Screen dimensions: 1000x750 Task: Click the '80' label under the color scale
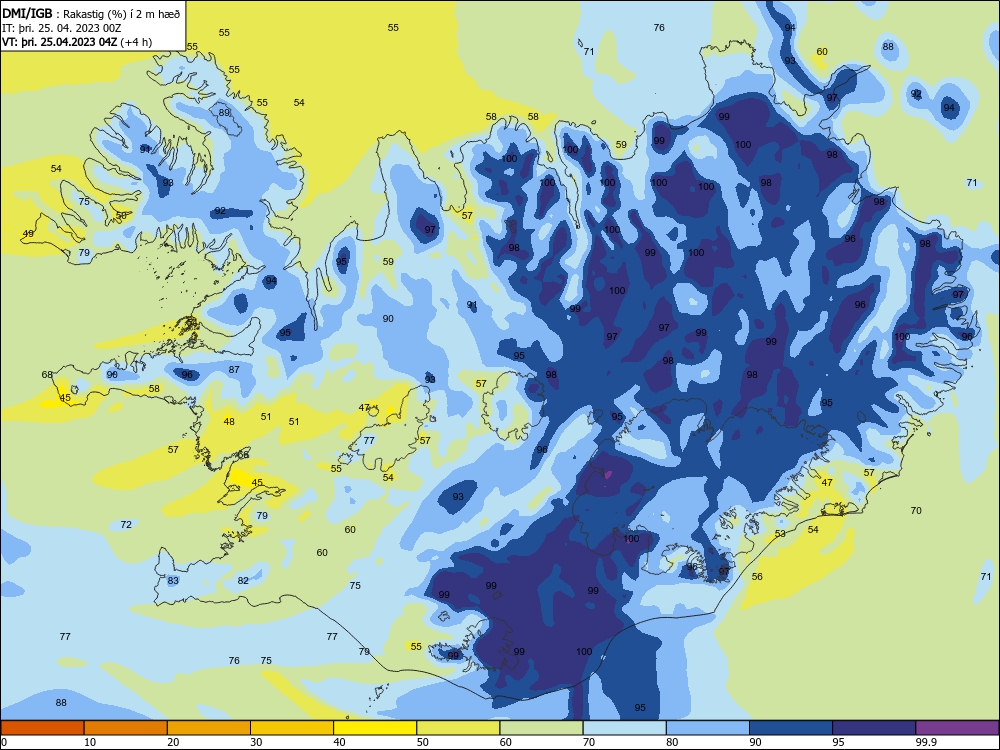(672, 742)
